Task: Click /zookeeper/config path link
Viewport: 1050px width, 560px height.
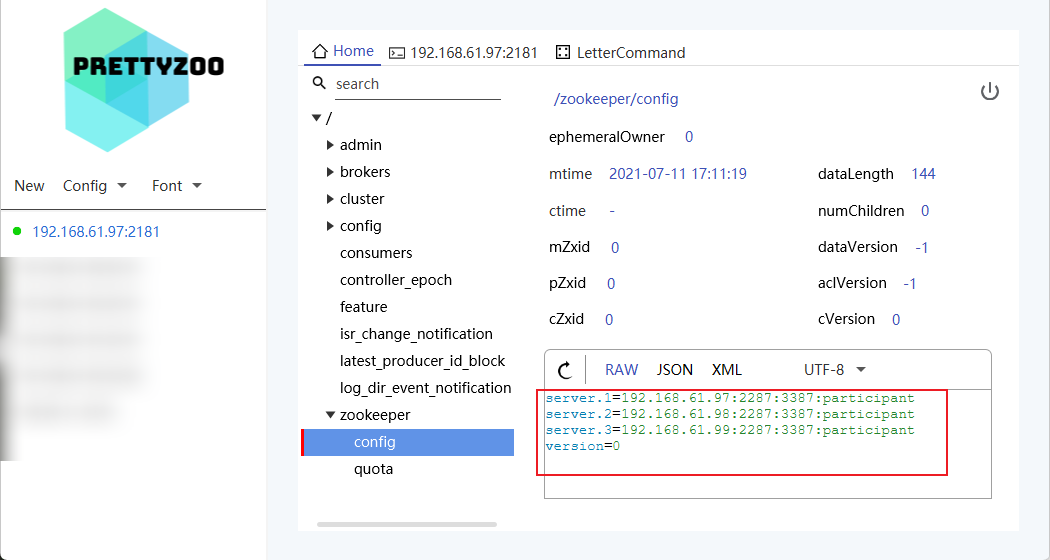Action: click(x=615, y=99)
